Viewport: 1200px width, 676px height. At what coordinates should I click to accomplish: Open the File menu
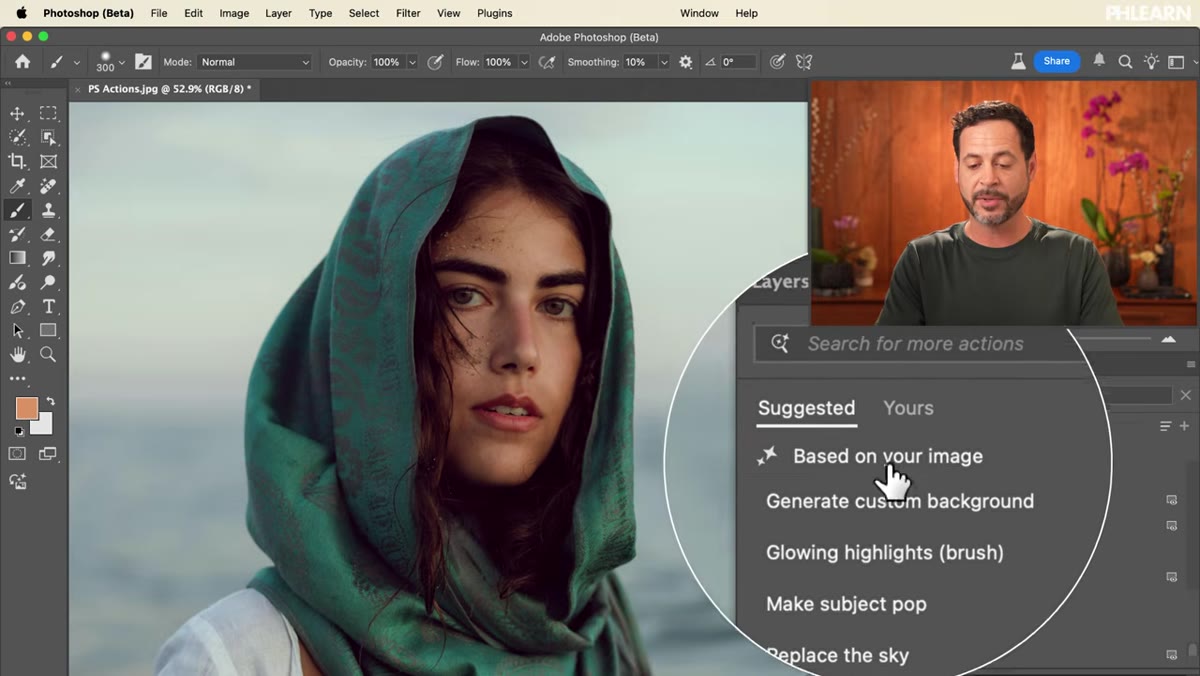pos(159,13)
